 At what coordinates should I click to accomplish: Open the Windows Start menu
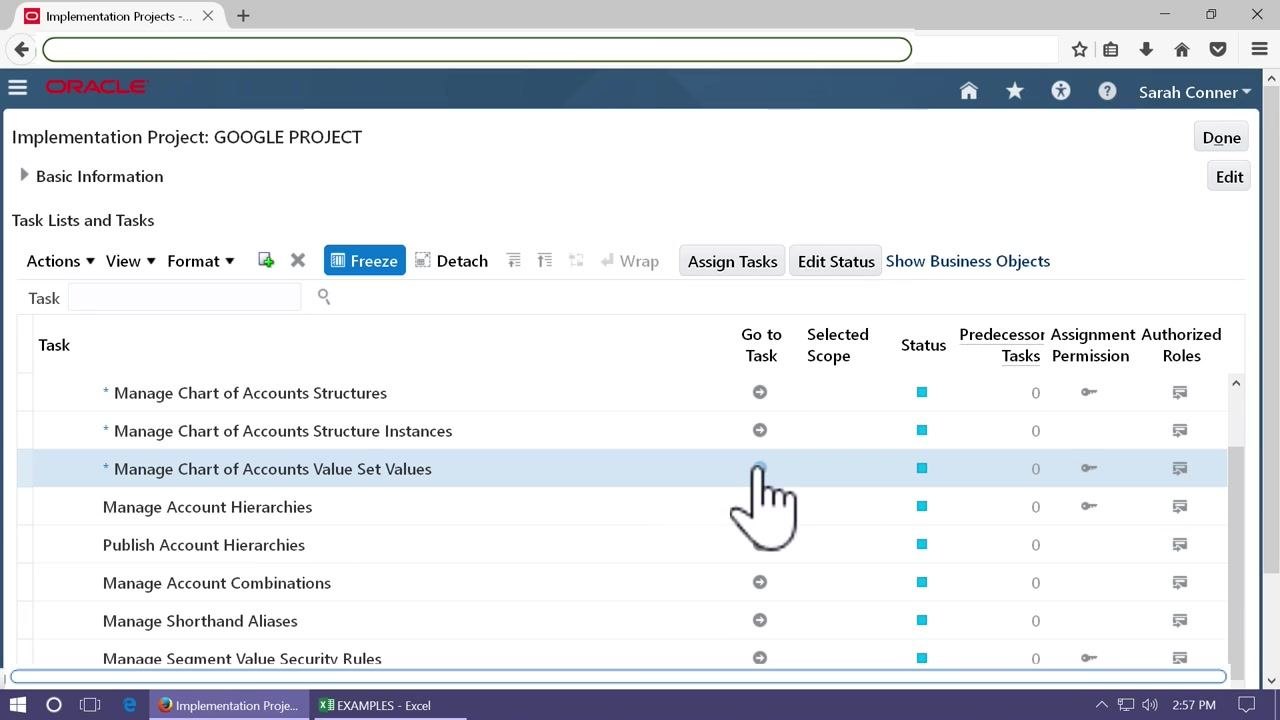coord(18,705)
